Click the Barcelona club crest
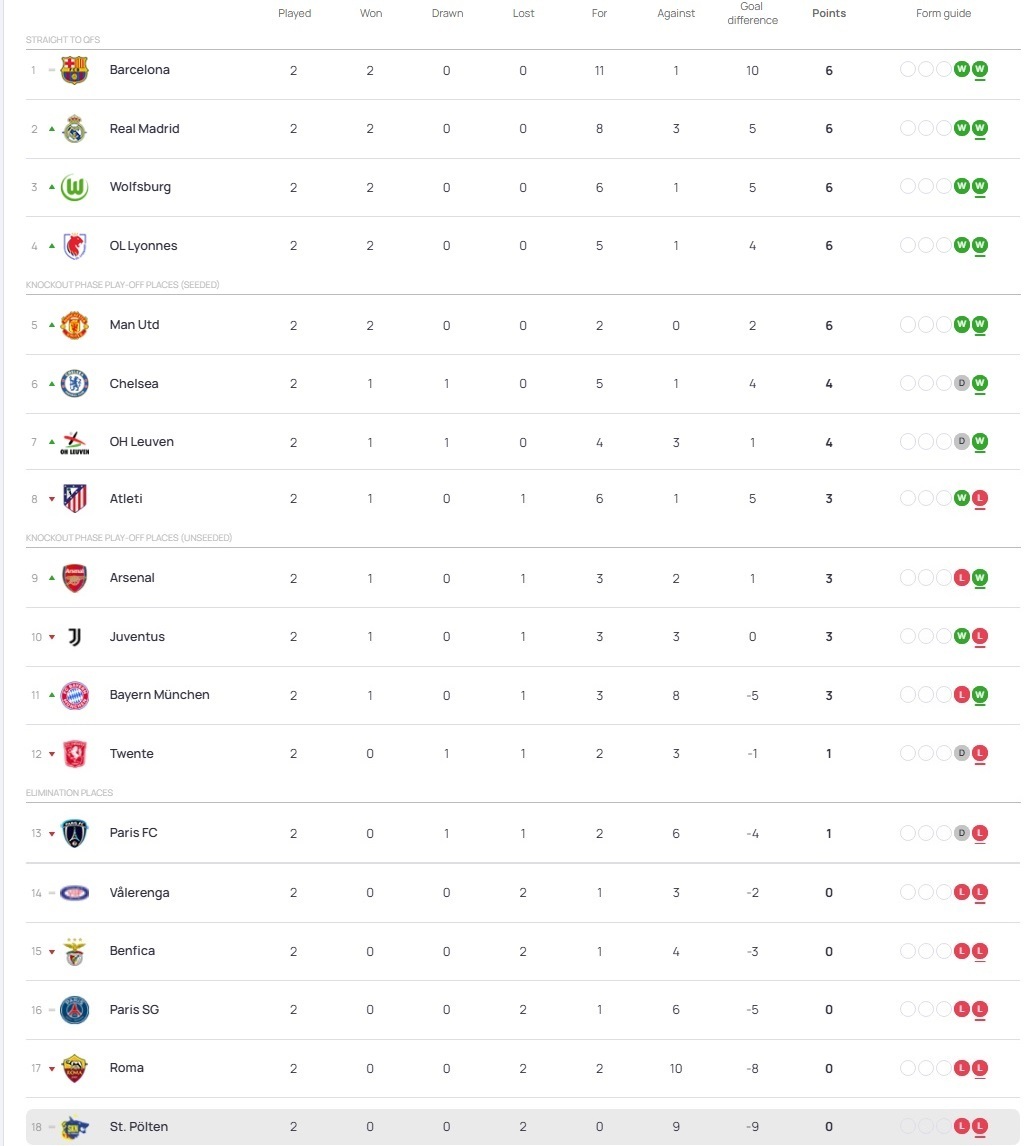The image size is (1024, 1146). pyautogui.click(x=74, y=70)
